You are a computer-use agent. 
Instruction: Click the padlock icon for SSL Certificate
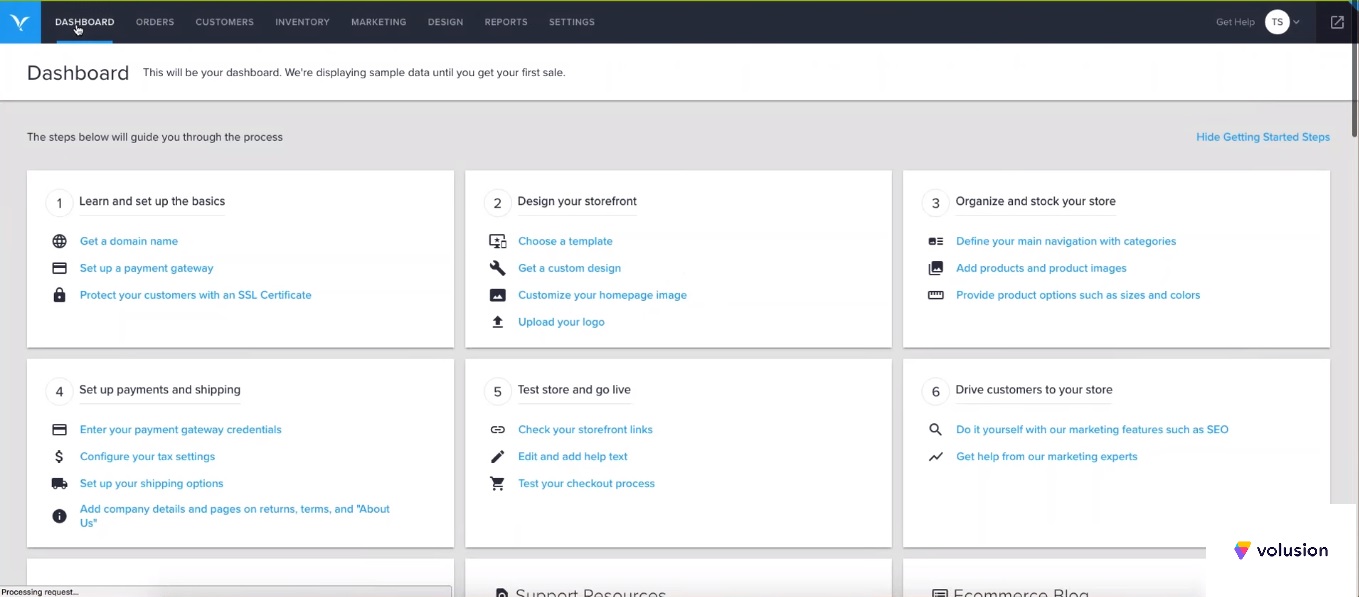tap(59, 295)
